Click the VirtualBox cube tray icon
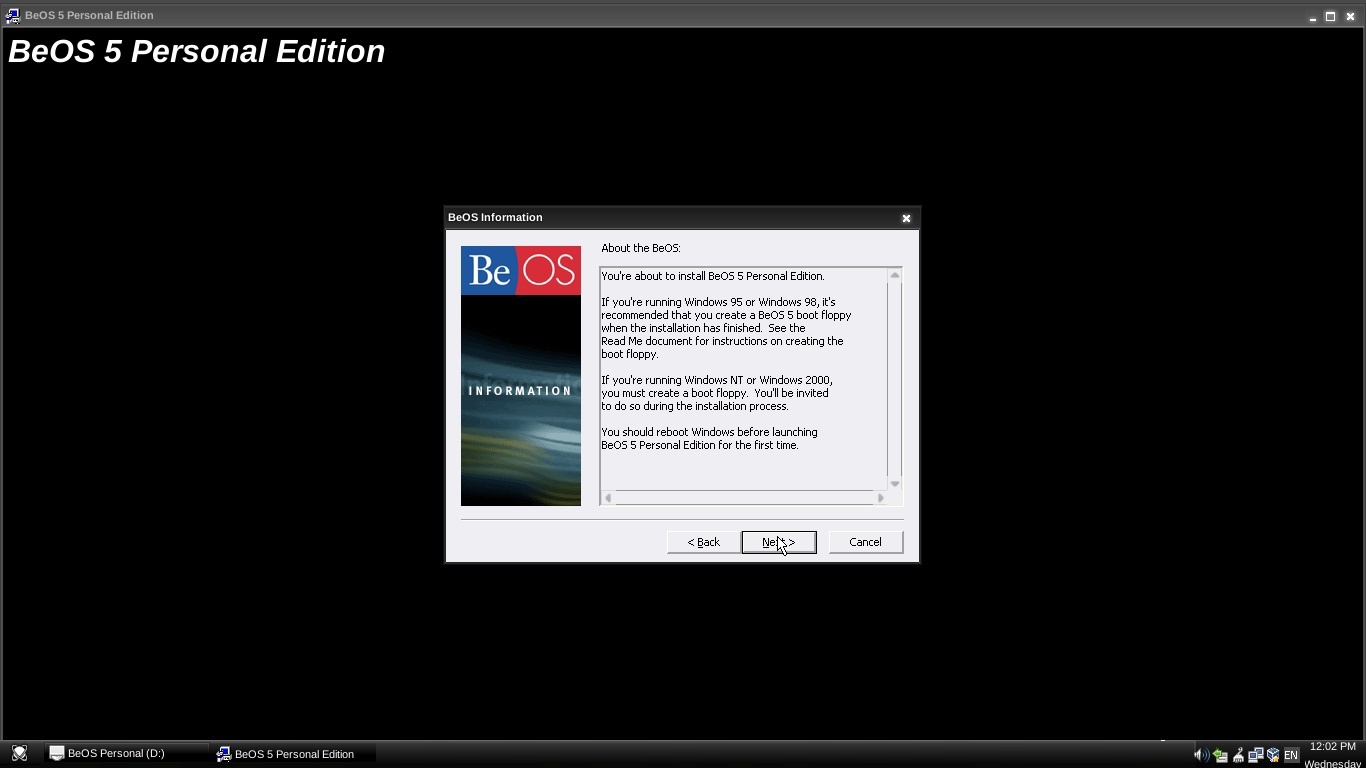Viewport: 1366px width, 768px height. (1273, 755)
